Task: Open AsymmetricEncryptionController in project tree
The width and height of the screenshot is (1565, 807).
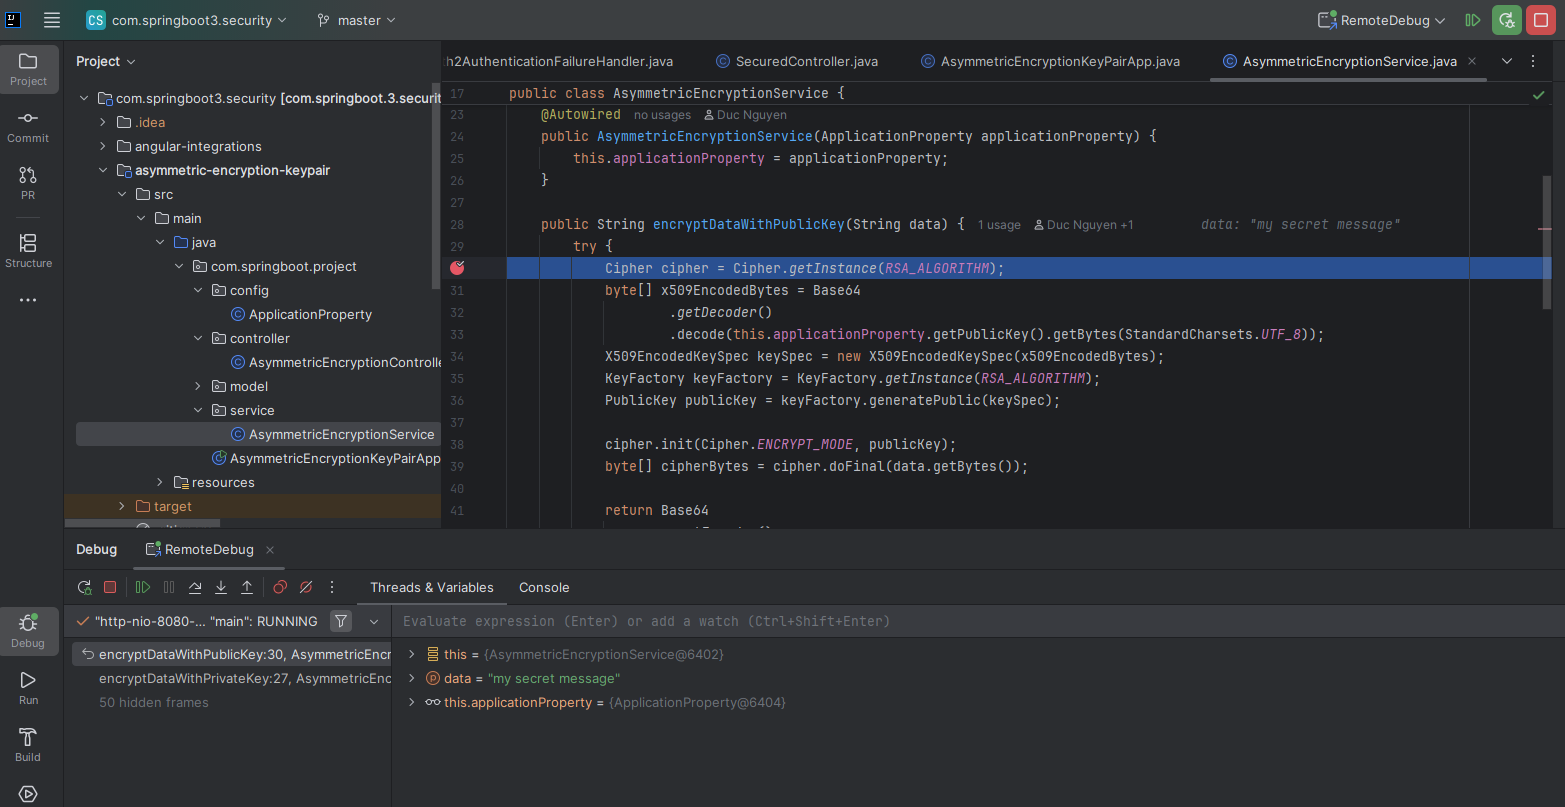Action: click(x=336, y=362)
